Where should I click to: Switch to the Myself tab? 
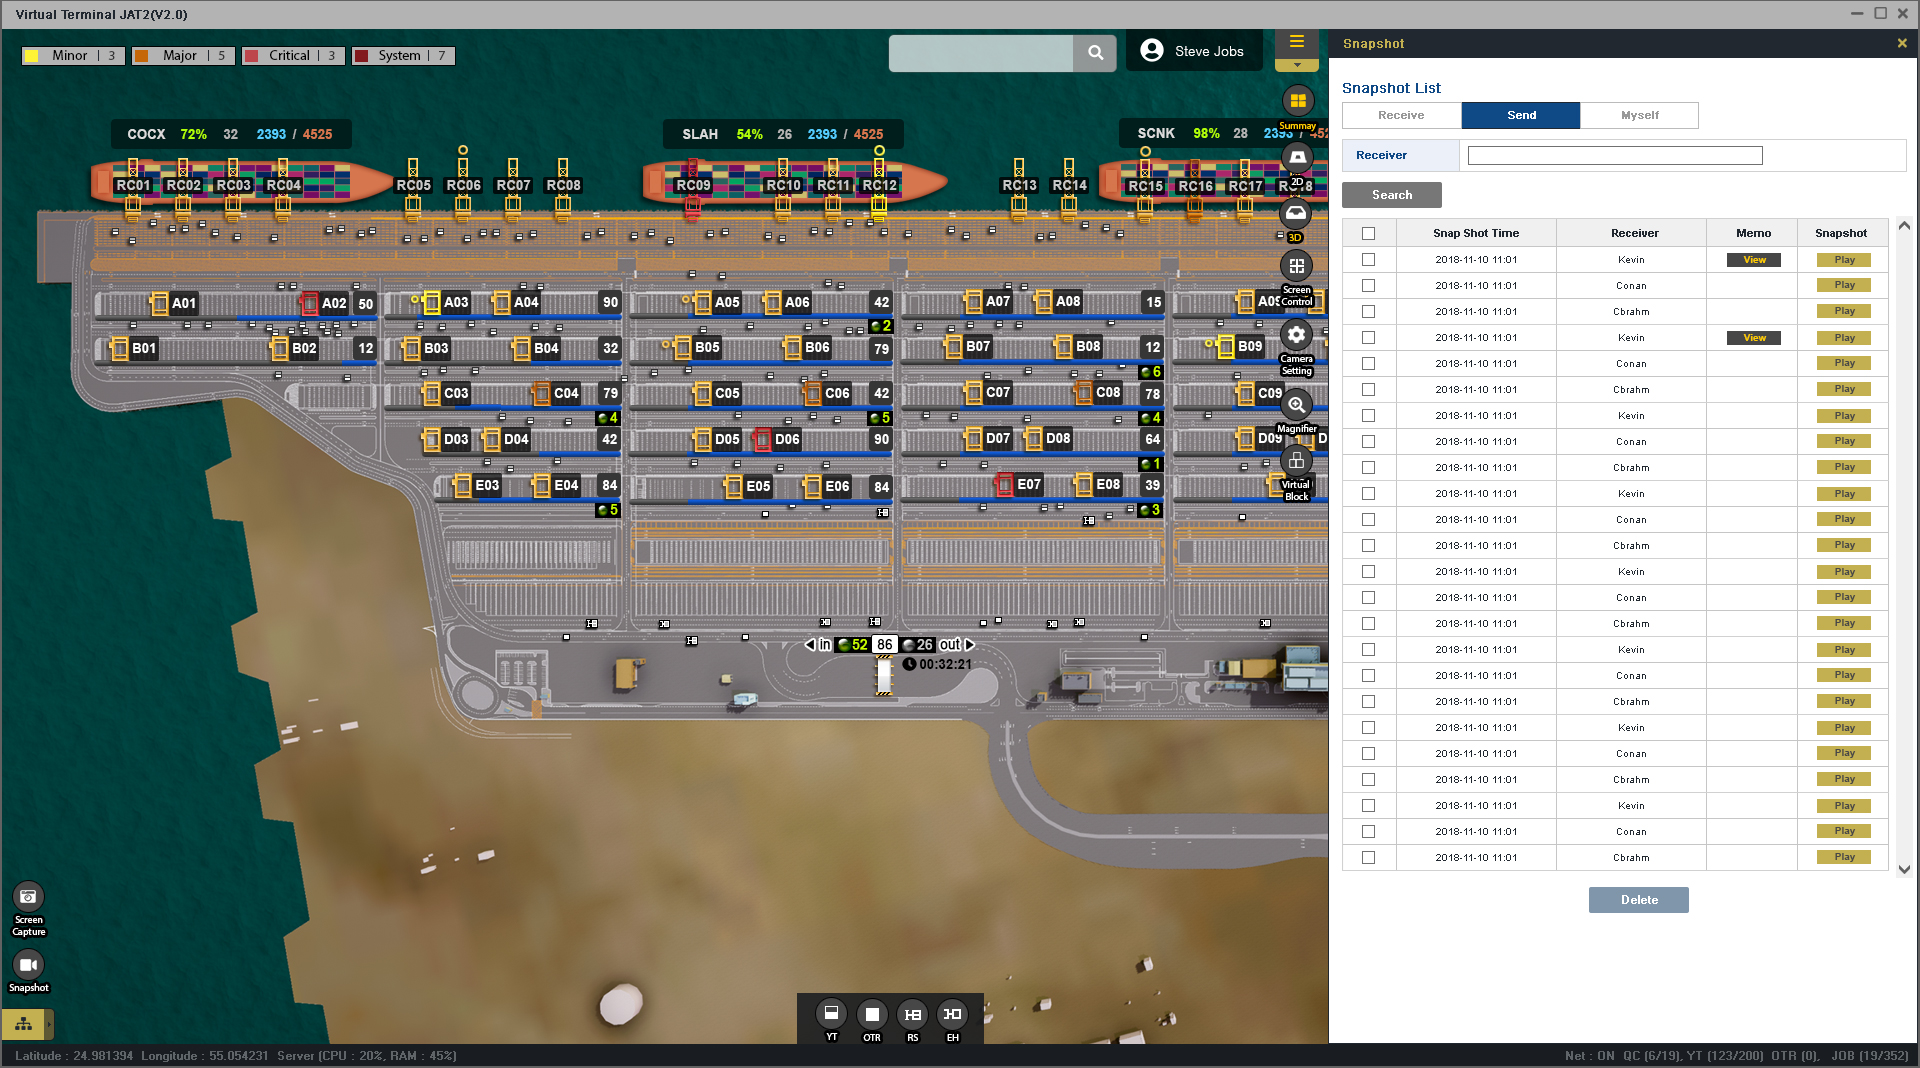click(x=1639, y=115)
